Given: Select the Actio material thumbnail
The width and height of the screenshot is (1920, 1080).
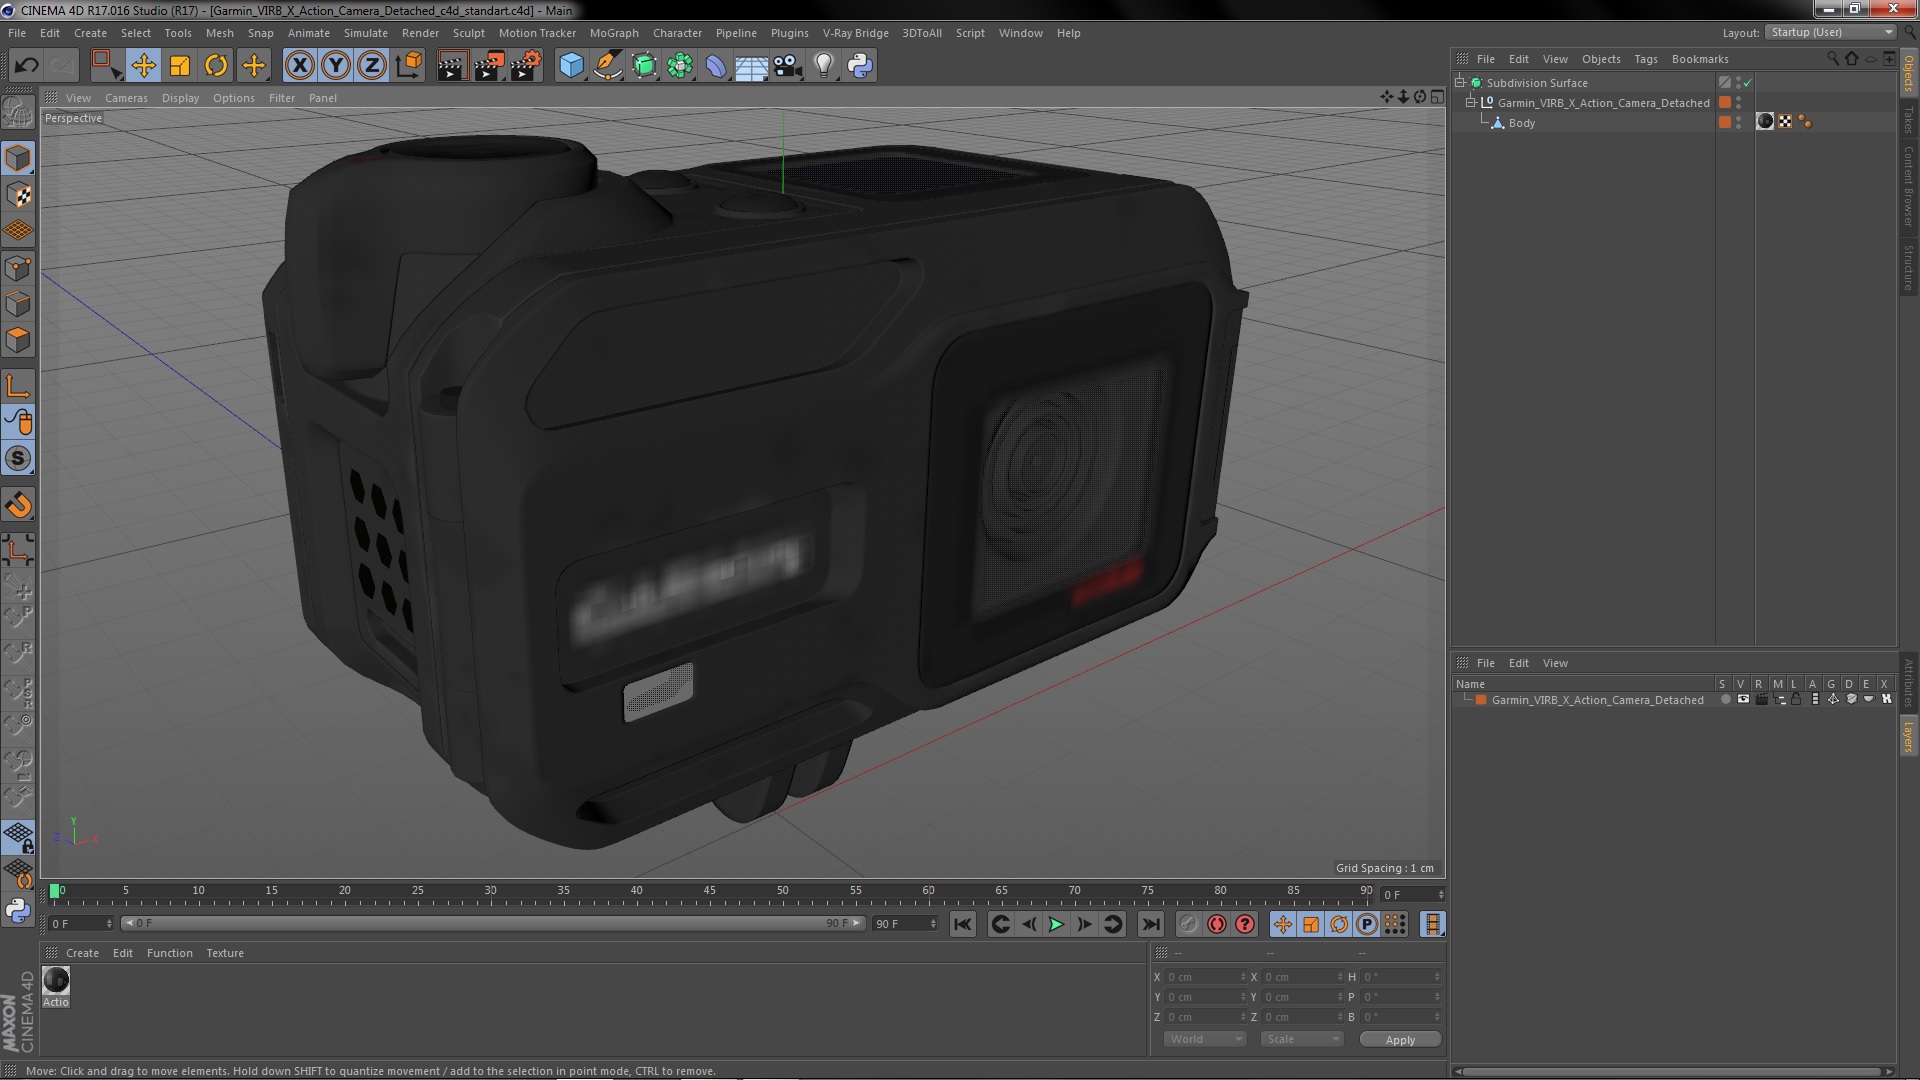Looking at the screenshot, I should click(x=56, y=981).
